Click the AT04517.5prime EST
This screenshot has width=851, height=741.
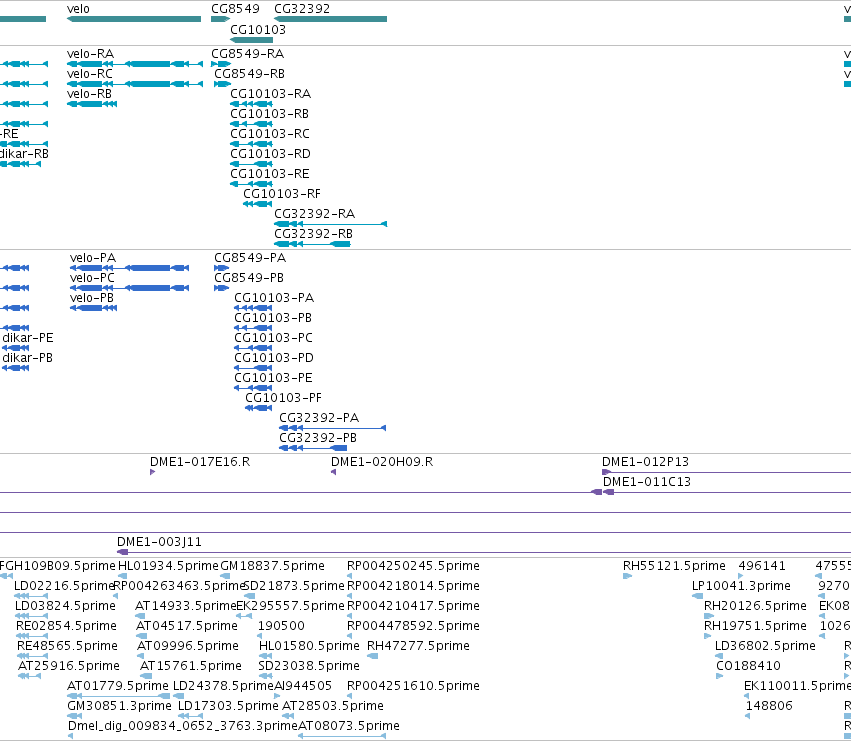coord(141,636)
